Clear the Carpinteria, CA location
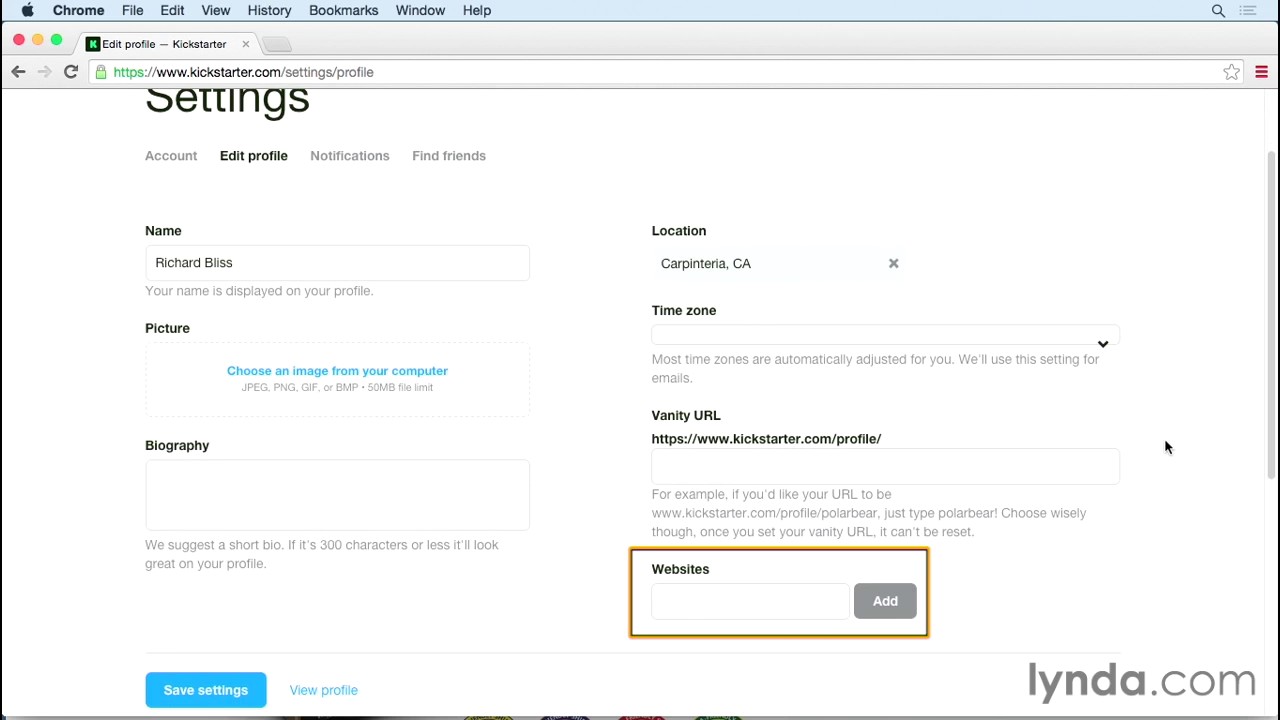The height and width of the screenshot is (720, 1280). pyautogui.click(x=893, y=264)
